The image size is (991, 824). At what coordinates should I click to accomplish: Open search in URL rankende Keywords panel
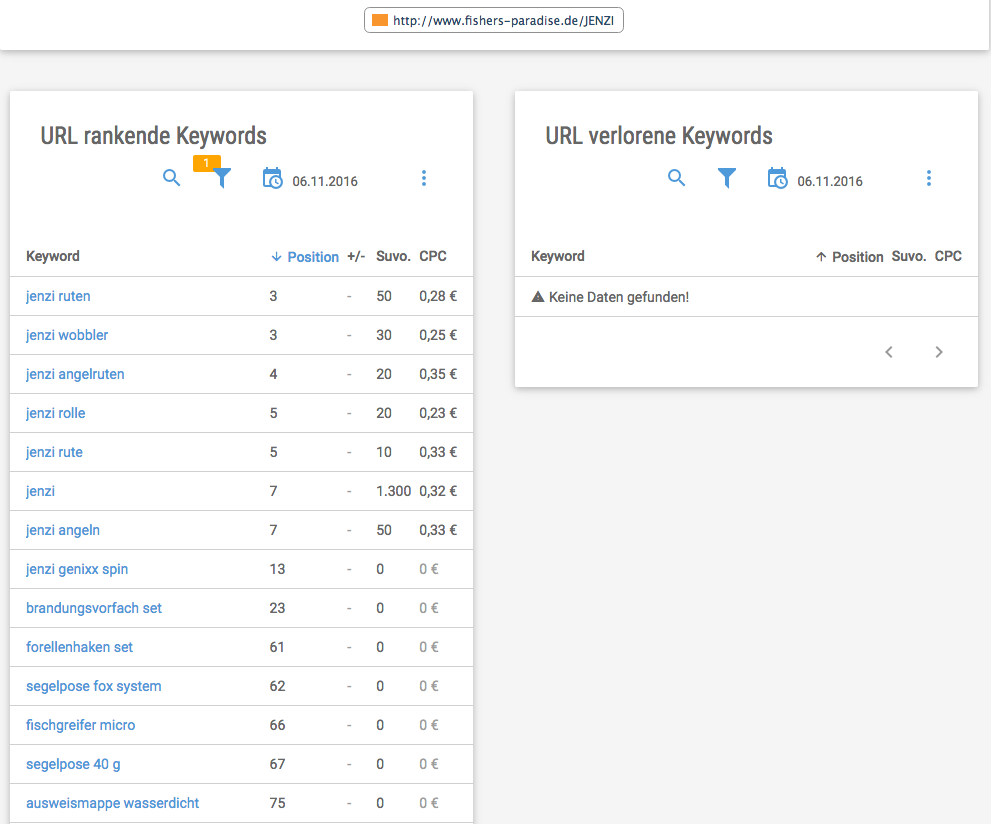point(171,178)
